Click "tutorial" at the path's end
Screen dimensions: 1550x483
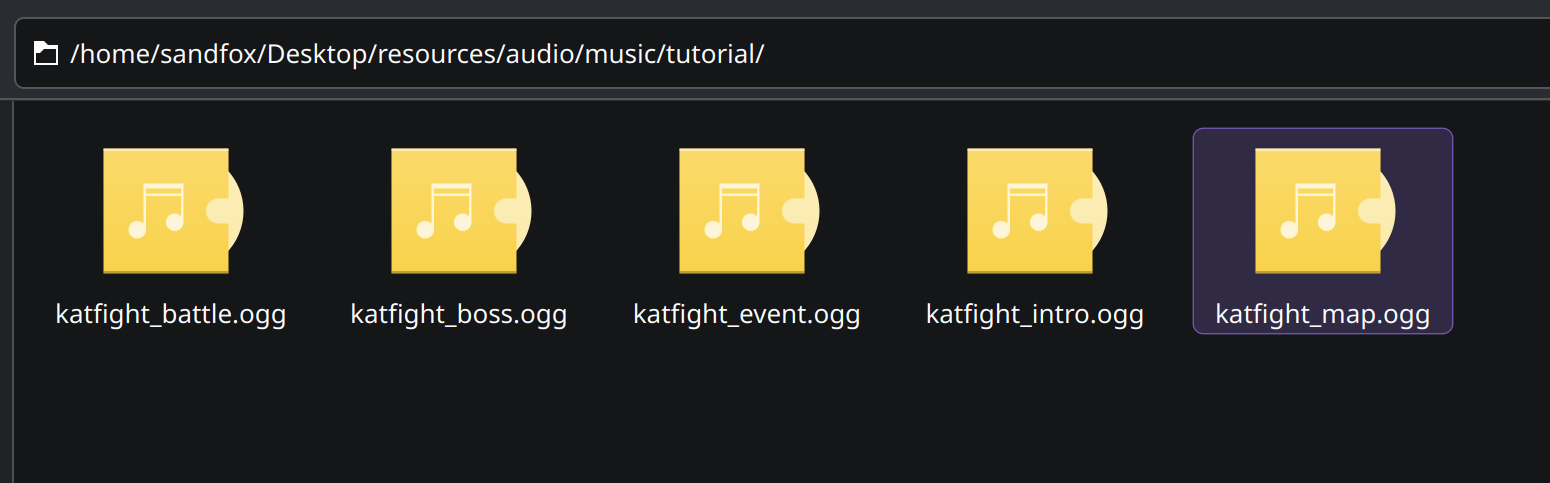click(x=711, y=54)
